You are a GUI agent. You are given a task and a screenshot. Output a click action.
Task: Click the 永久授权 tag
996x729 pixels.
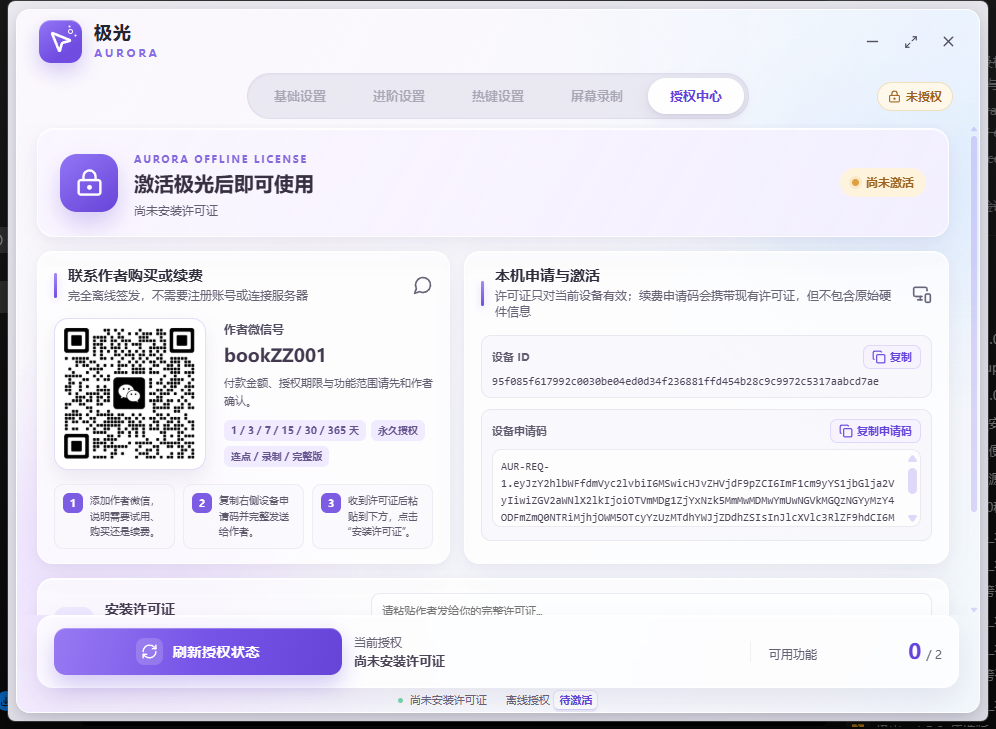[398, 431]
